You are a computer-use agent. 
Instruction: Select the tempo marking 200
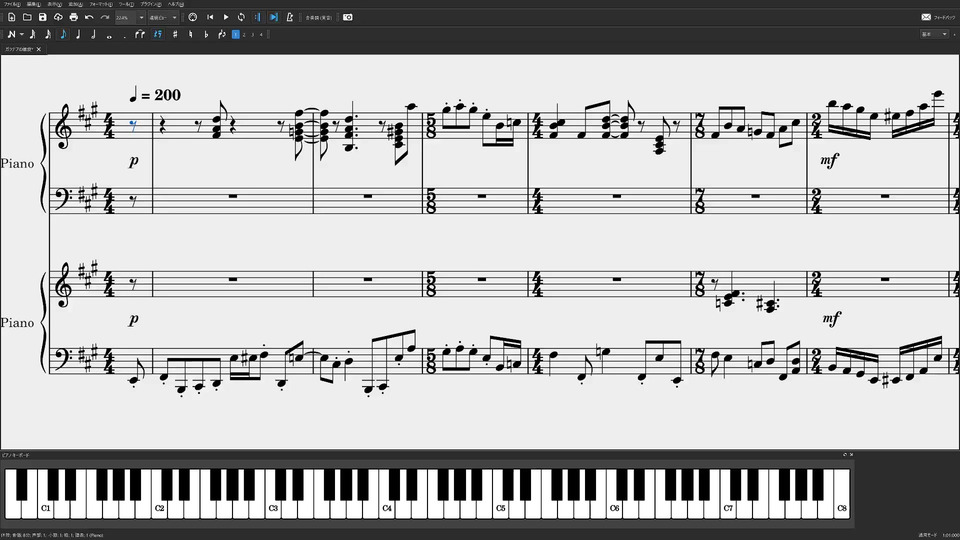155,95
